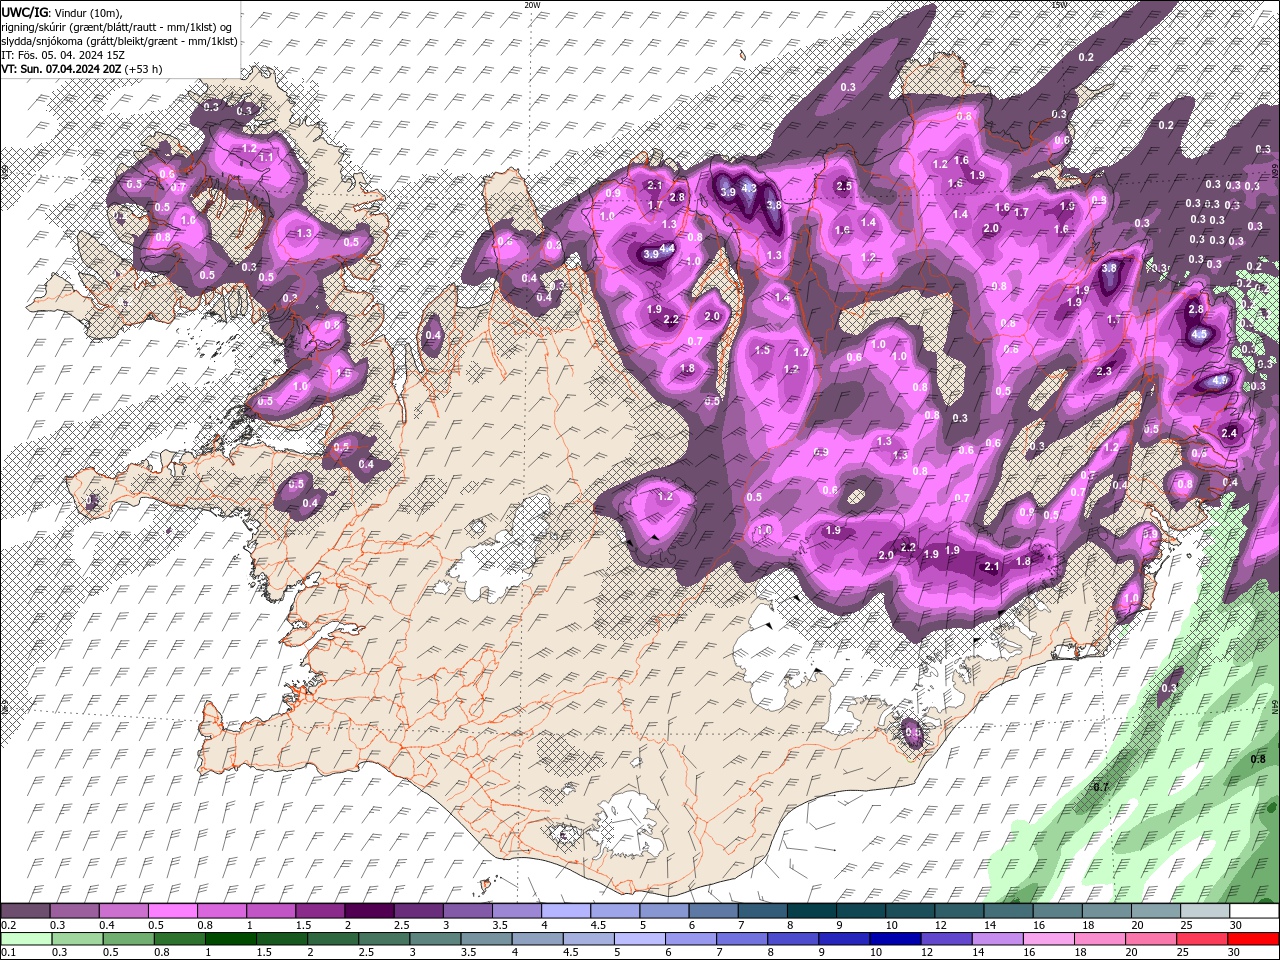Click the lavender snow swatch between 4 and 4.5
Screen dimensions: 1280x960
tap(565, 911)
